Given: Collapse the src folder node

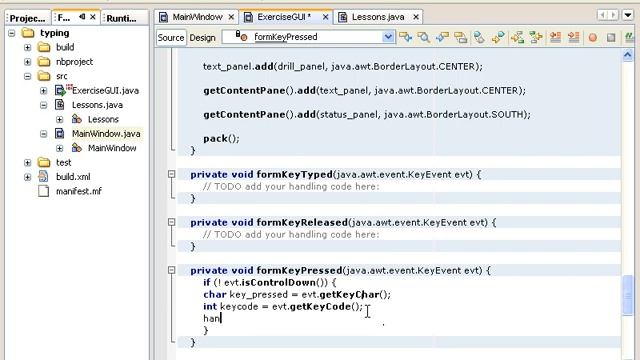Looking at the screenshot, I should click(27, 76).
